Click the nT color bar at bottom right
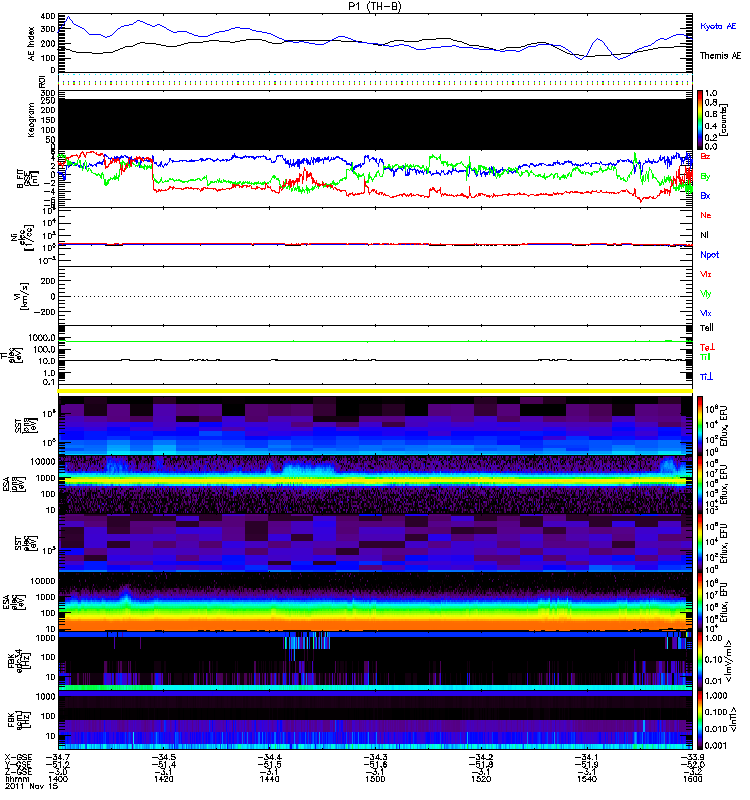The image size is (750, 800). 700,719
